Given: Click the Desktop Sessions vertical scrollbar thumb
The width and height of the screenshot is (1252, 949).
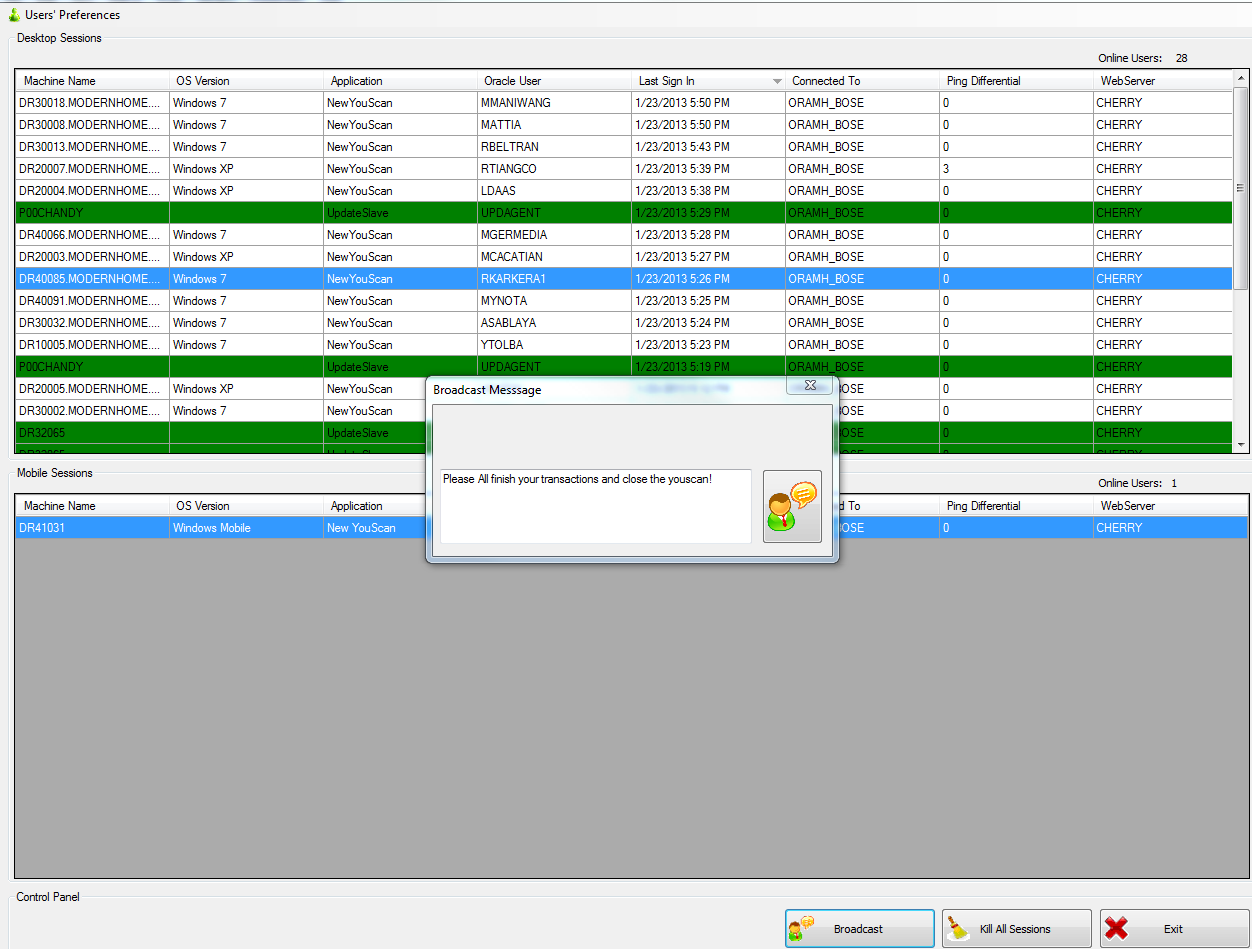Looking at the screenshot, I should pos(1241,188).
